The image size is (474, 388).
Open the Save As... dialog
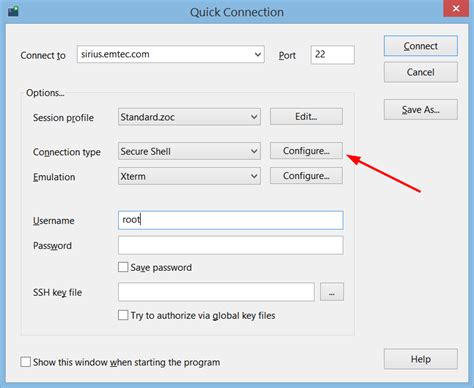(x=421, y=109)
